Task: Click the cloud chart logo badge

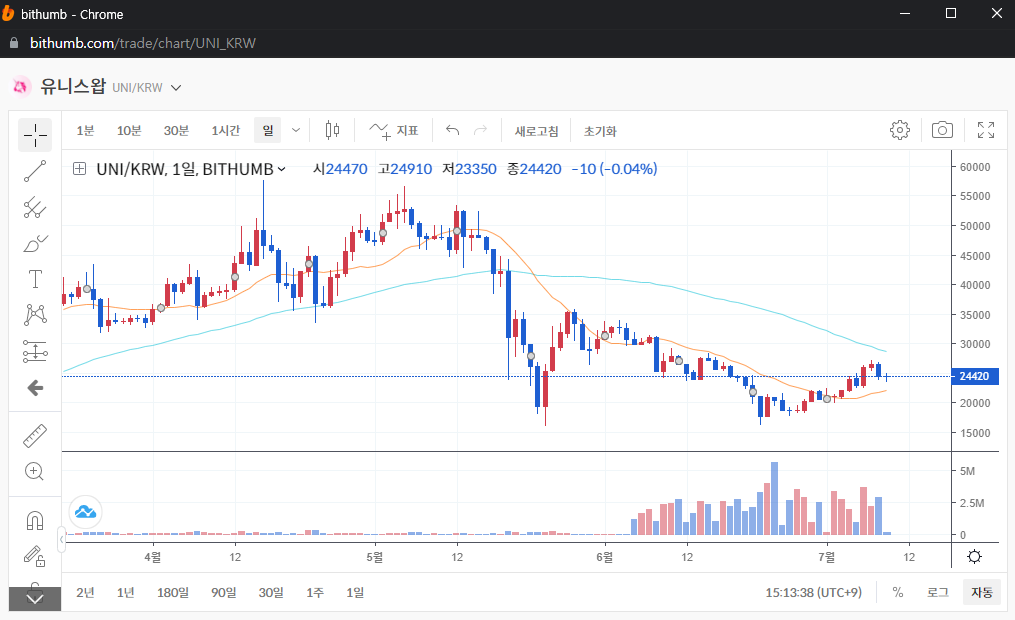Action: pyautogui.click(x=85, y=512)
